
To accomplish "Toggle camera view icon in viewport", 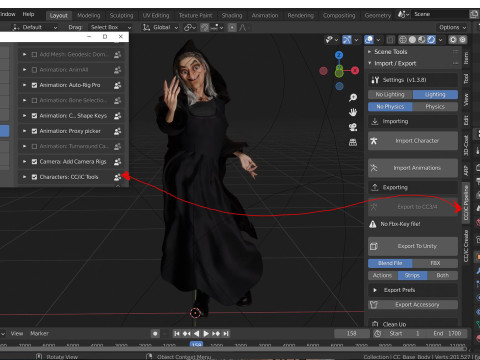I will coord(353,127).
